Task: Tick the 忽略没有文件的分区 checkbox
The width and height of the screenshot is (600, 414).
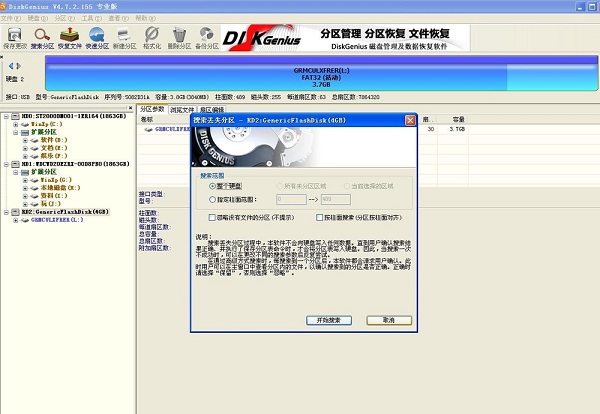Action: coord(212,218)
